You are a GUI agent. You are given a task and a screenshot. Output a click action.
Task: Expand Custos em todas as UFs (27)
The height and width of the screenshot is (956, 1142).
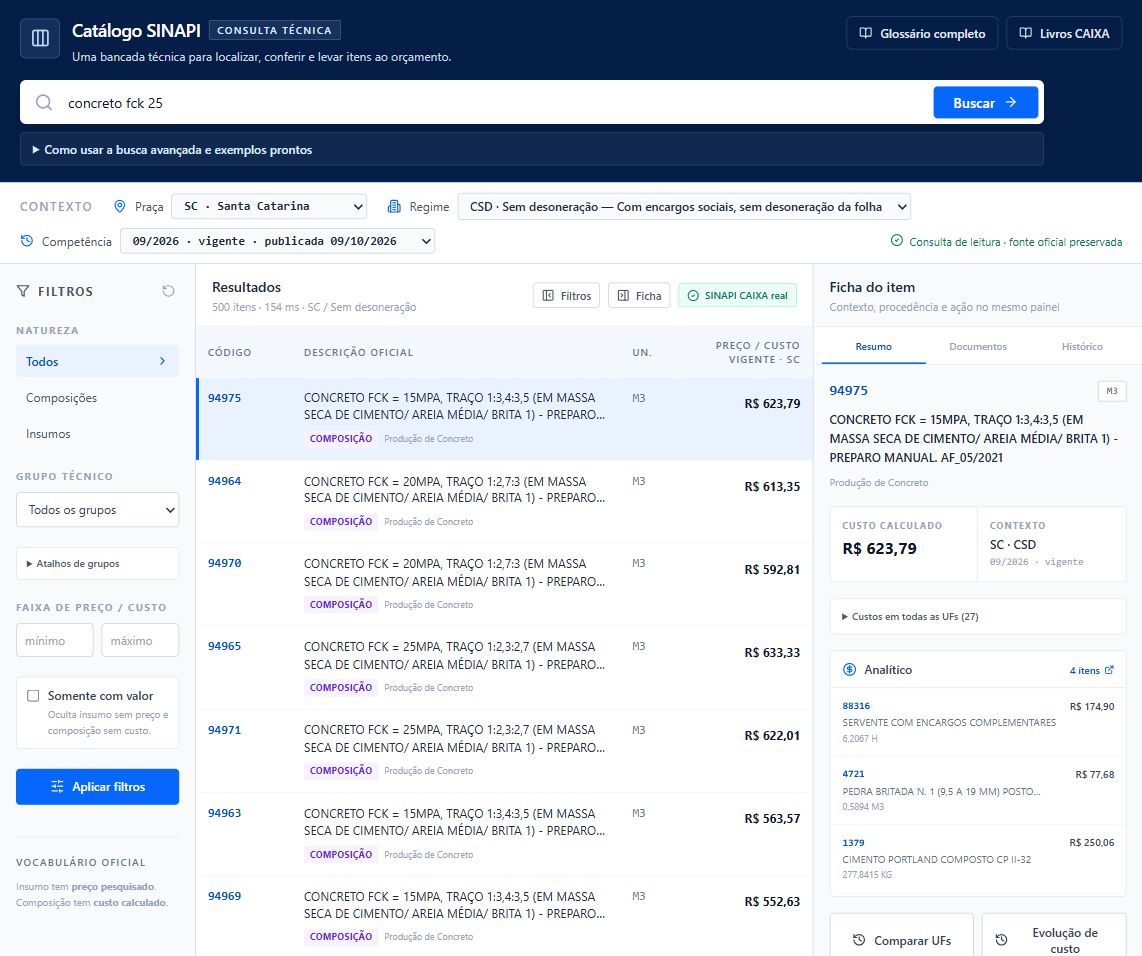click(978, 617)
